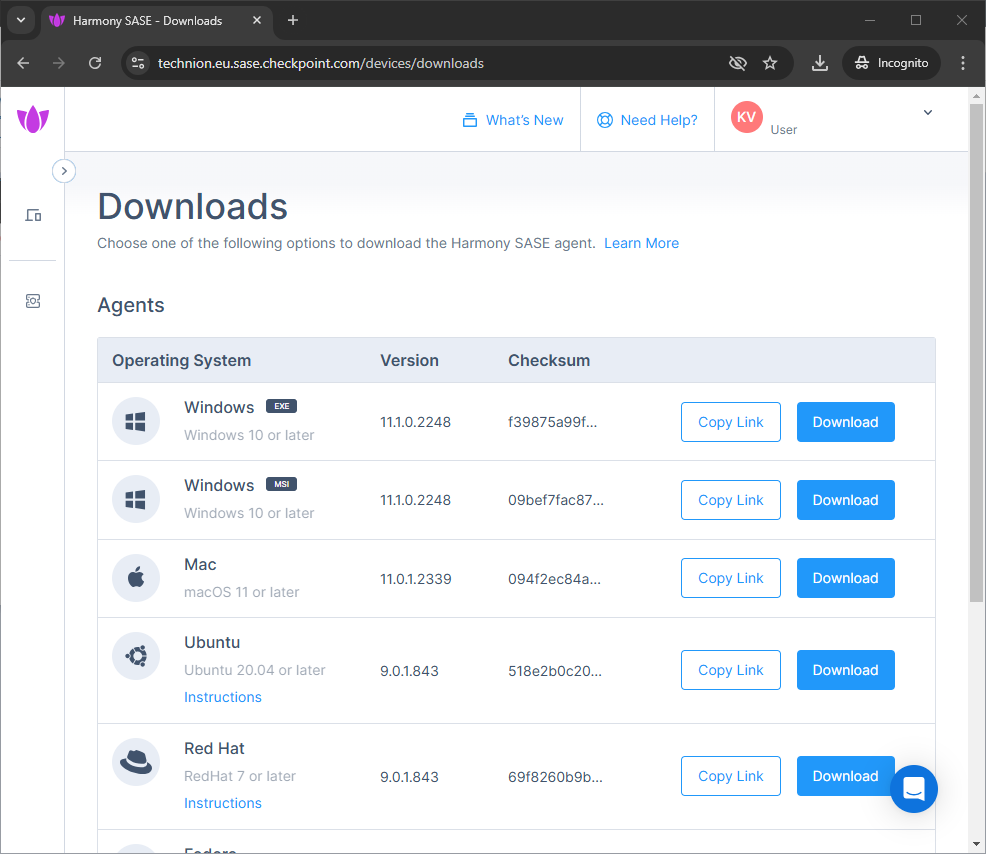The height and width of the screenshot is (854, 986).
Task: Click the Version column header
Action: click(409, 360)
